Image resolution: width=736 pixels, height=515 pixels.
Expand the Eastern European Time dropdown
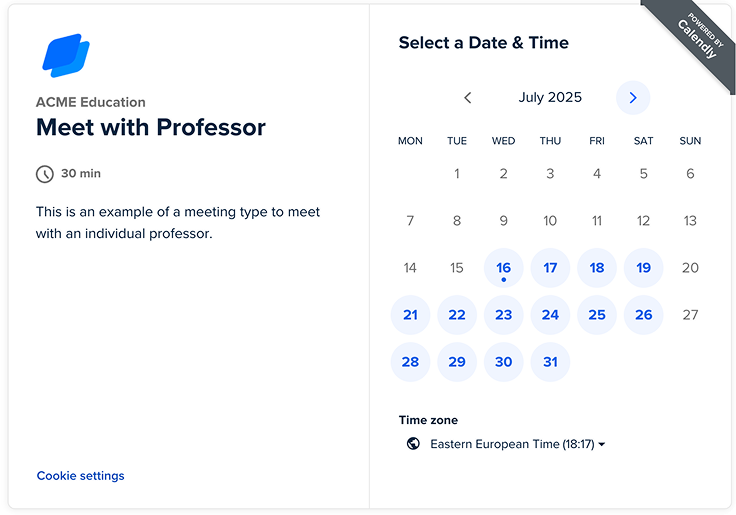[x=518, y=444]
